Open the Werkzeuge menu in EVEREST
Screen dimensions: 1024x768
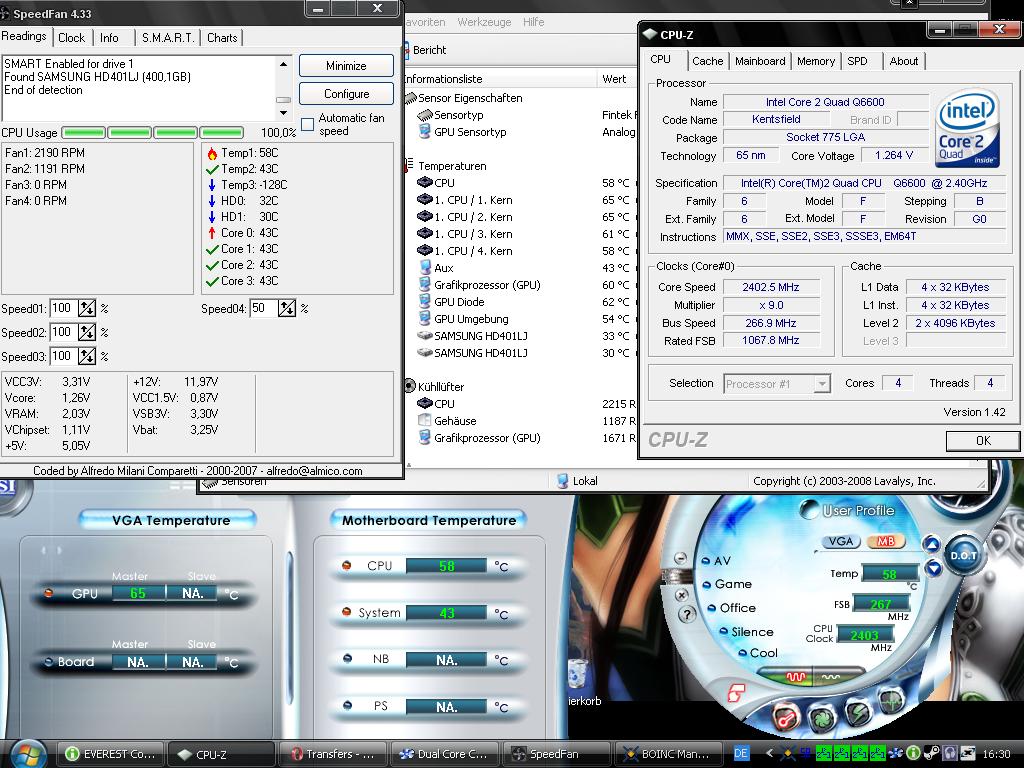tap(485, 22)
